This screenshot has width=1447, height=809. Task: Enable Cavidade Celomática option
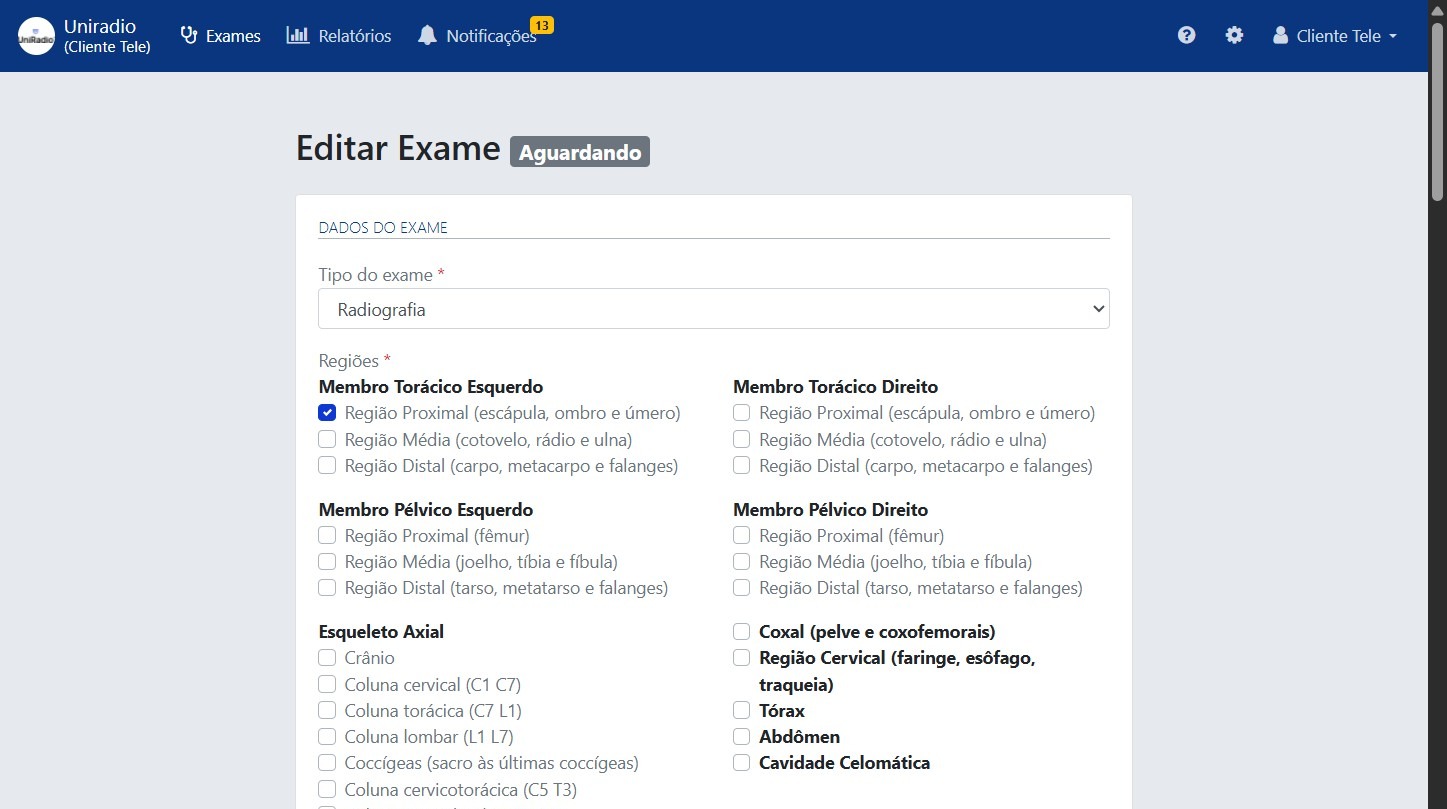[x=741, y=762]
